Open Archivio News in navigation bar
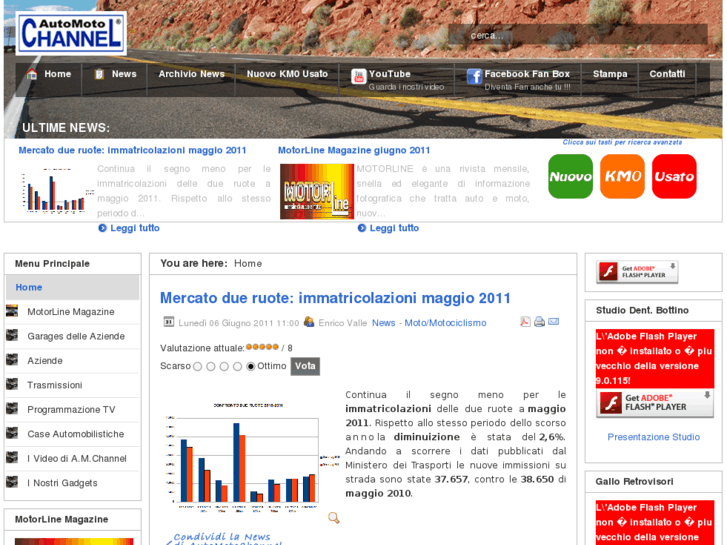The height and width of the screenshot is (545, 727). coord(191,74)
